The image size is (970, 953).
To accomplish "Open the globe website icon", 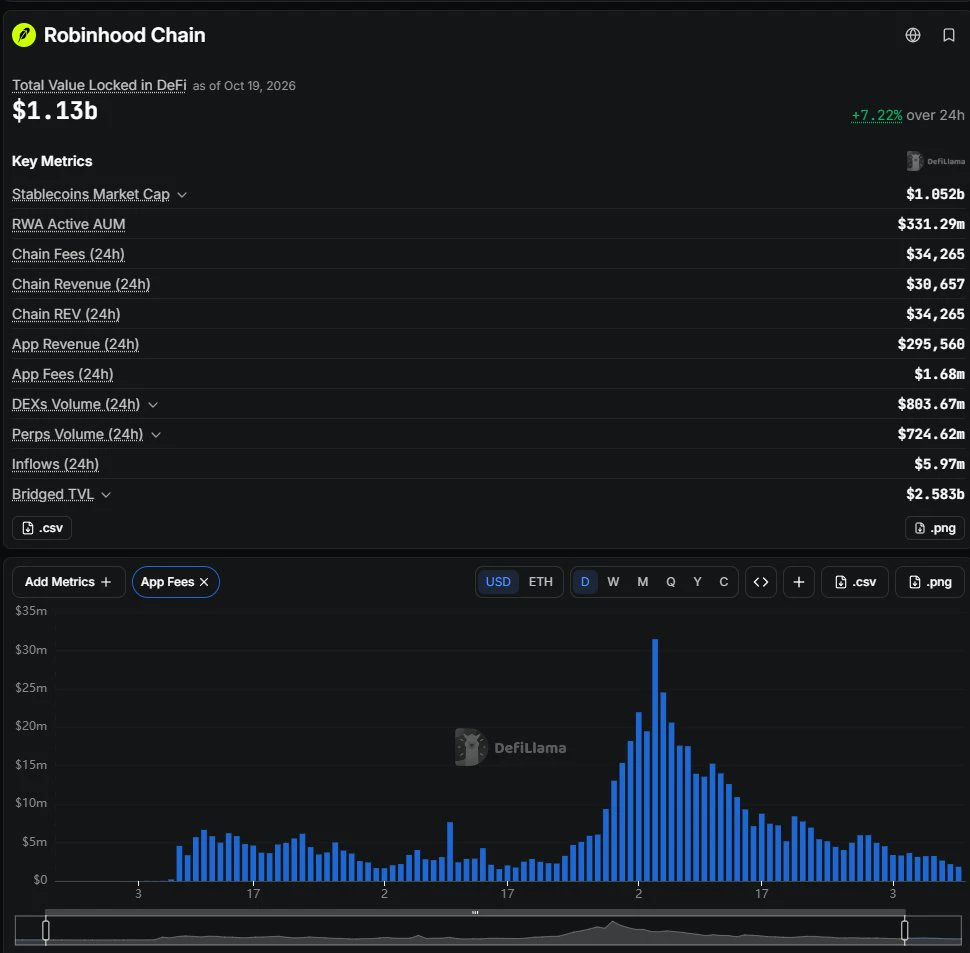I will (x=912, y=35).
